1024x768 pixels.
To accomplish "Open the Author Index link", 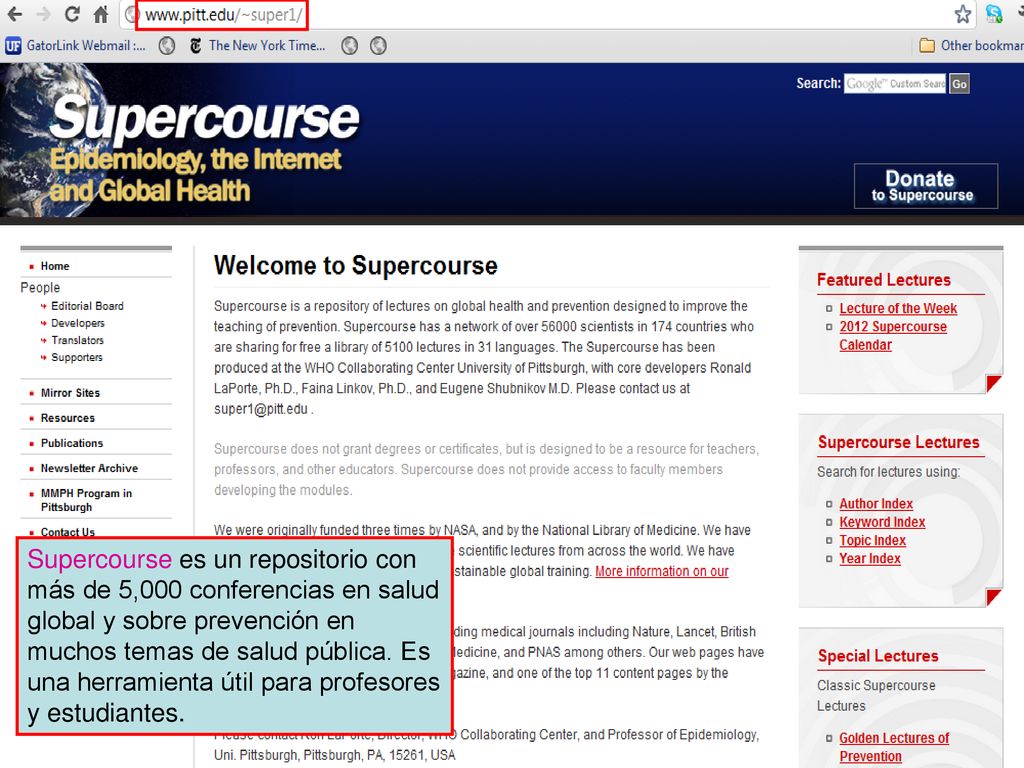I will [876, 504].
